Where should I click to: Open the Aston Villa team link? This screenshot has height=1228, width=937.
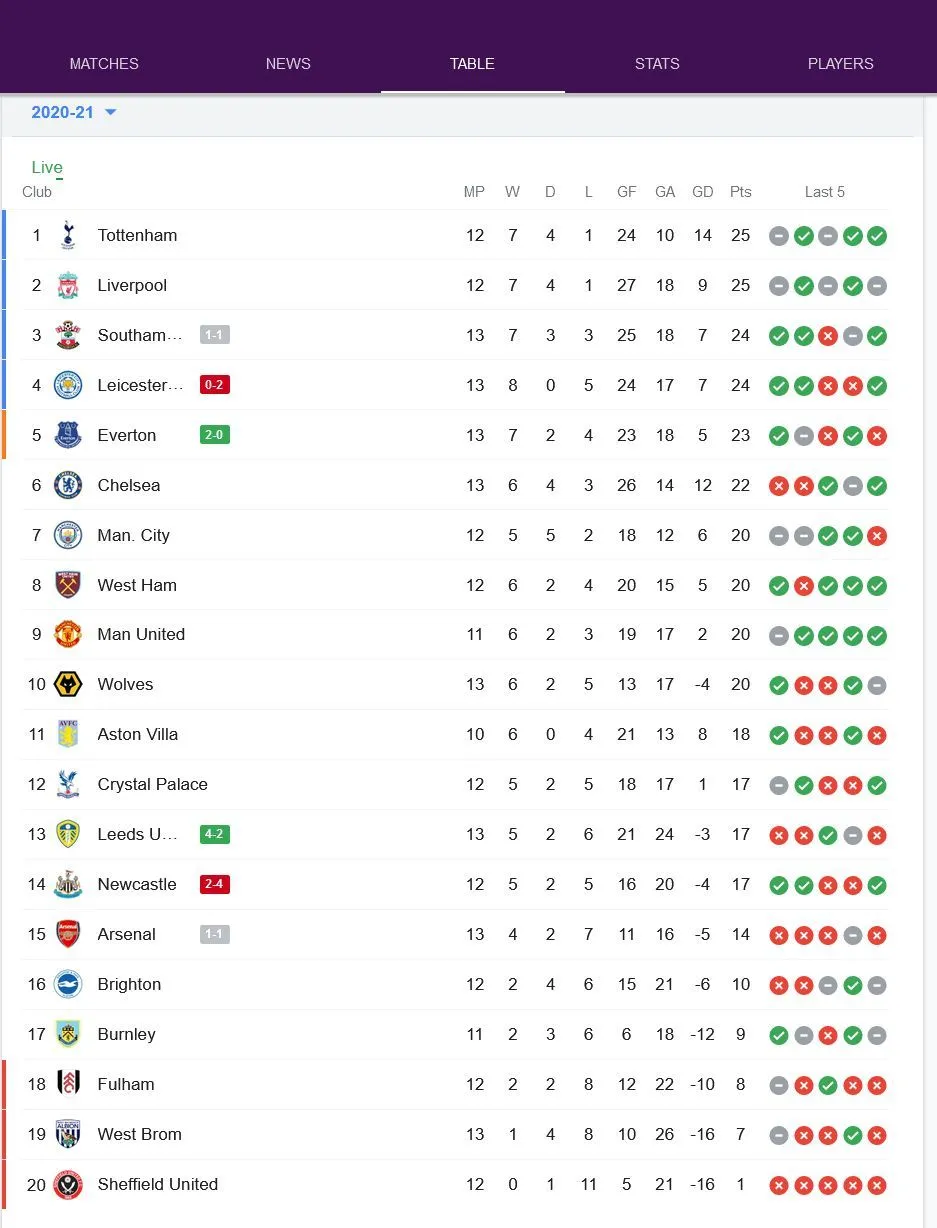point(138,735)
